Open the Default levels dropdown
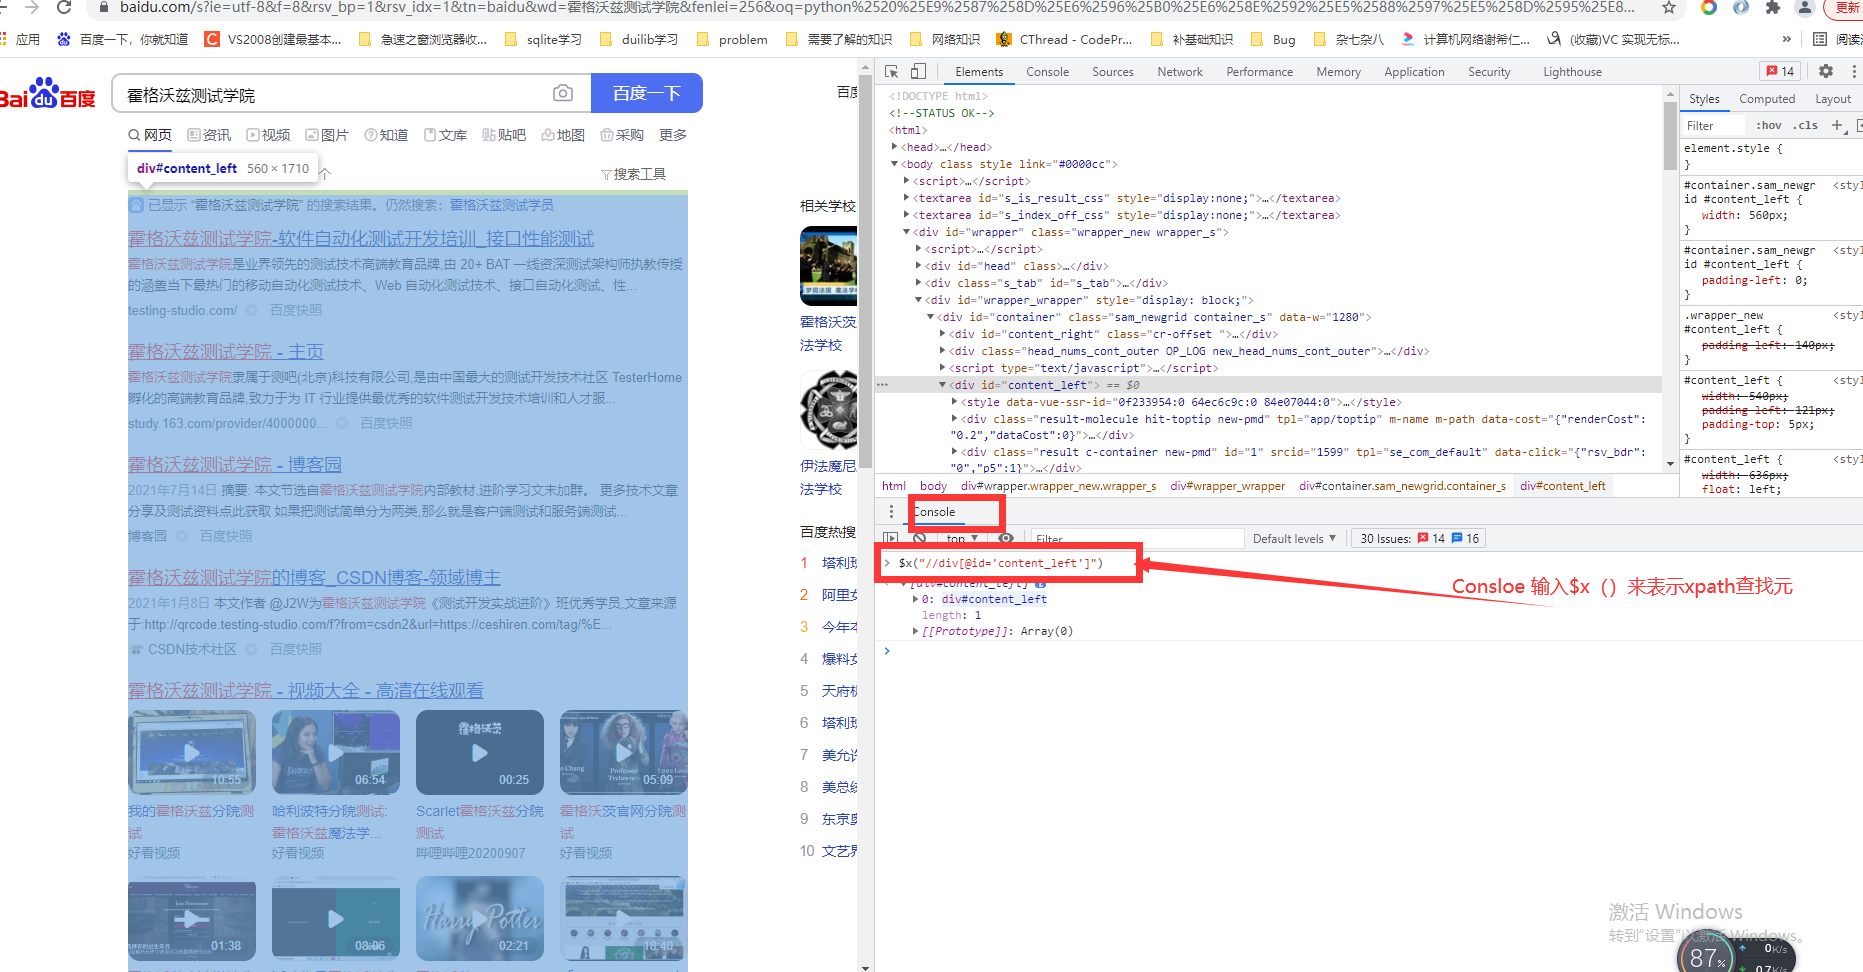Screen dimensions: 1863x972 tap(1294, 538)
